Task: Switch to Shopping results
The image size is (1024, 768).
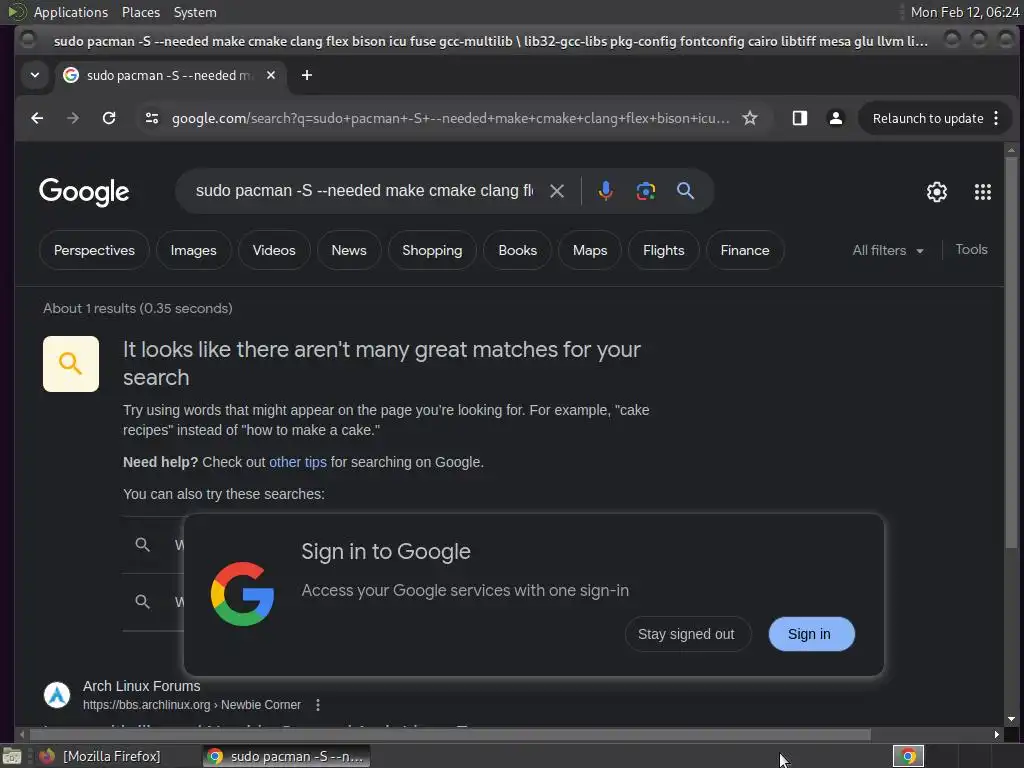Action: pyautogui.click(x=432, y=250)
